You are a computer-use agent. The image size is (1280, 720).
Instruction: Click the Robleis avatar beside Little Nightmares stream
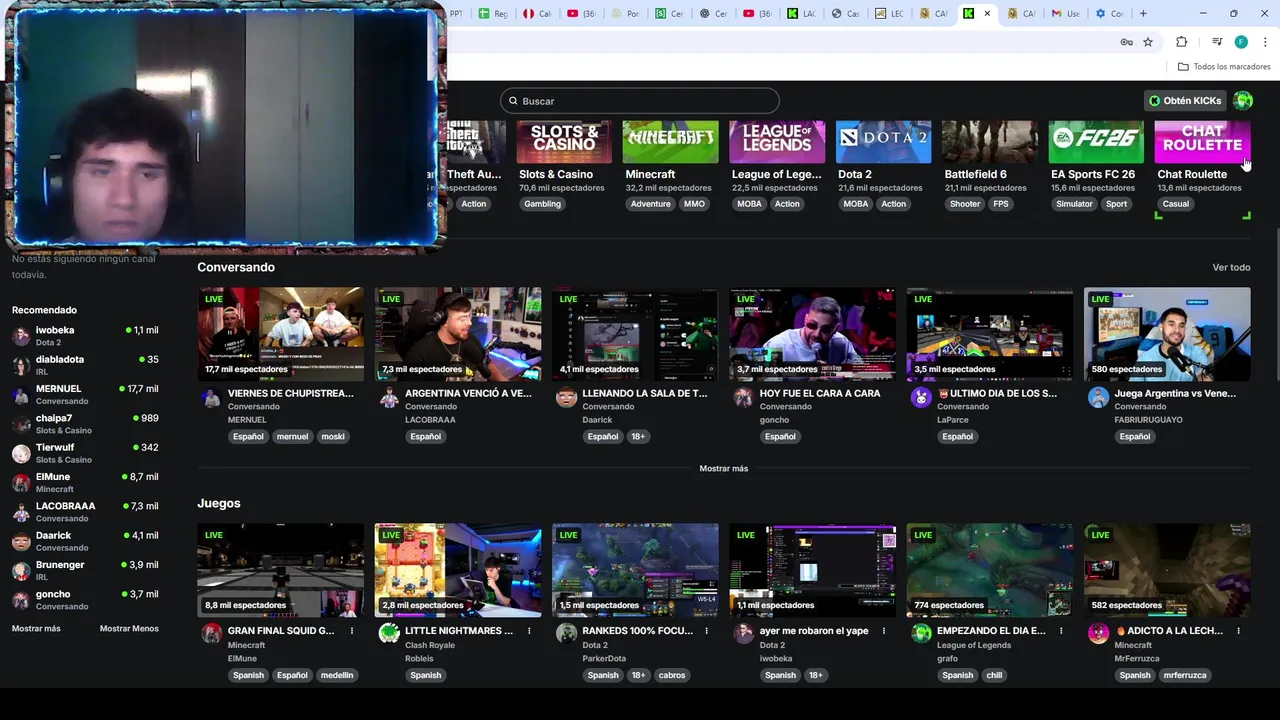click(x=389, y=633)
